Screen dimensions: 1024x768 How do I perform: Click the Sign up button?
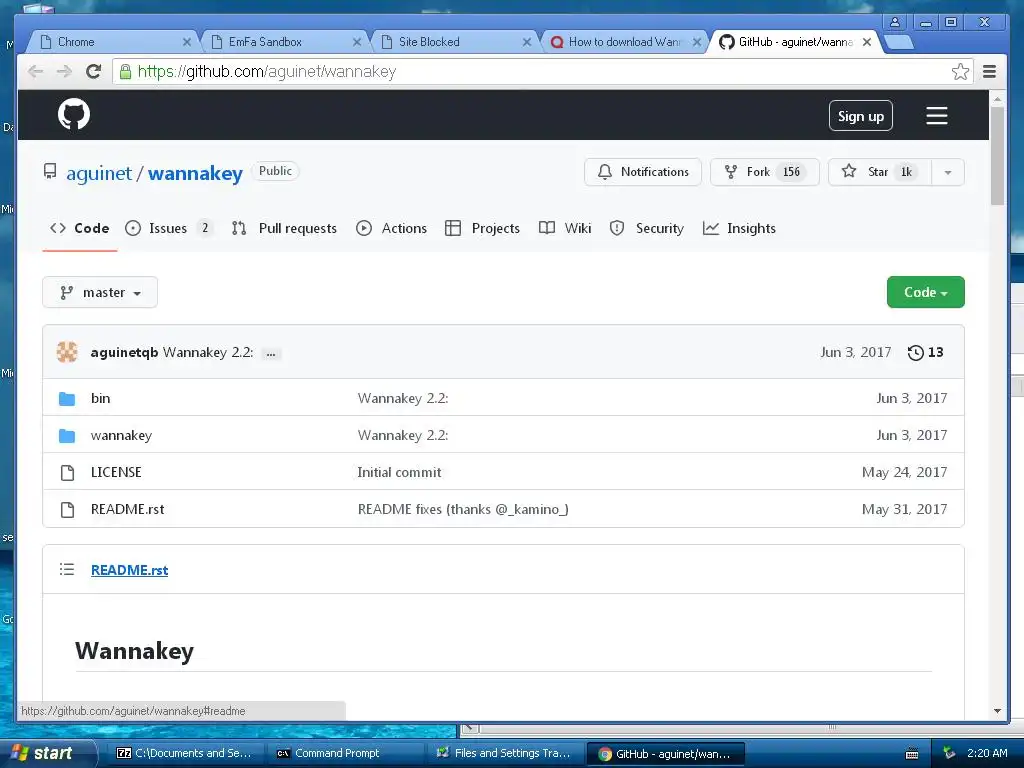click(860, 116)
